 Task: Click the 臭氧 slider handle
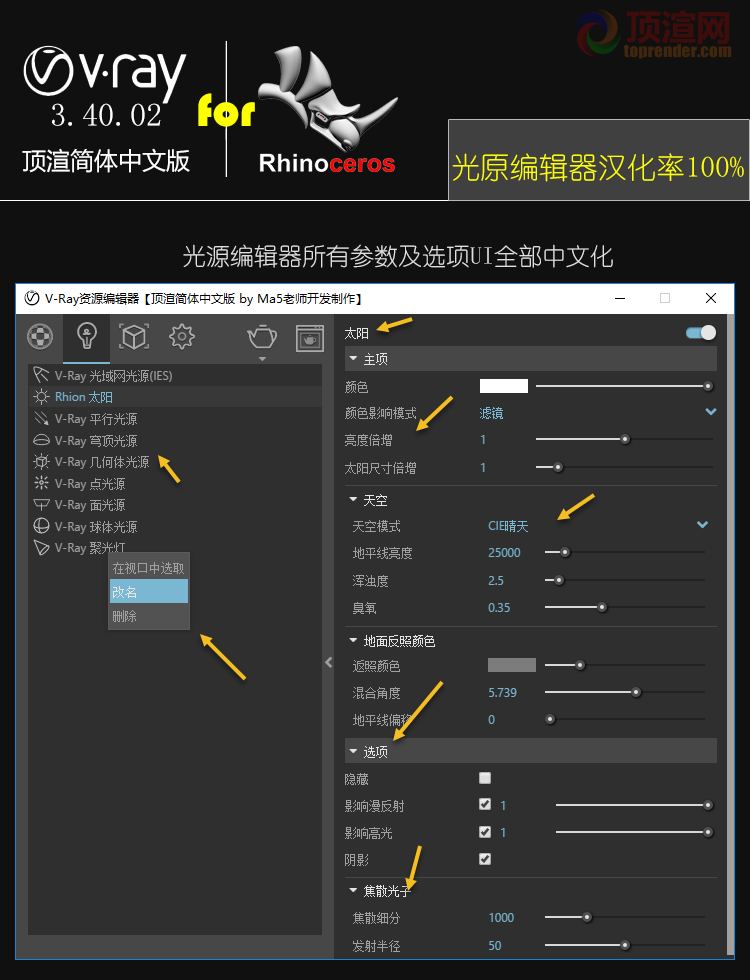602,607
